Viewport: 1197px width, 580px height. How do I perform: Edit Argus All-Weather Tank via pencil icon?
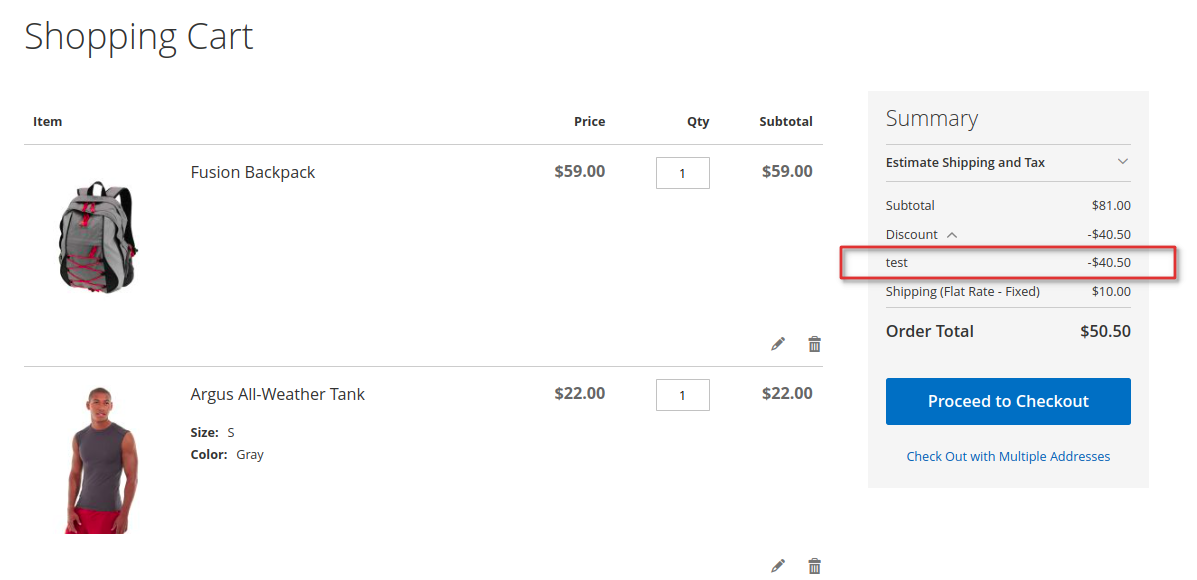(x=777, y=566)
